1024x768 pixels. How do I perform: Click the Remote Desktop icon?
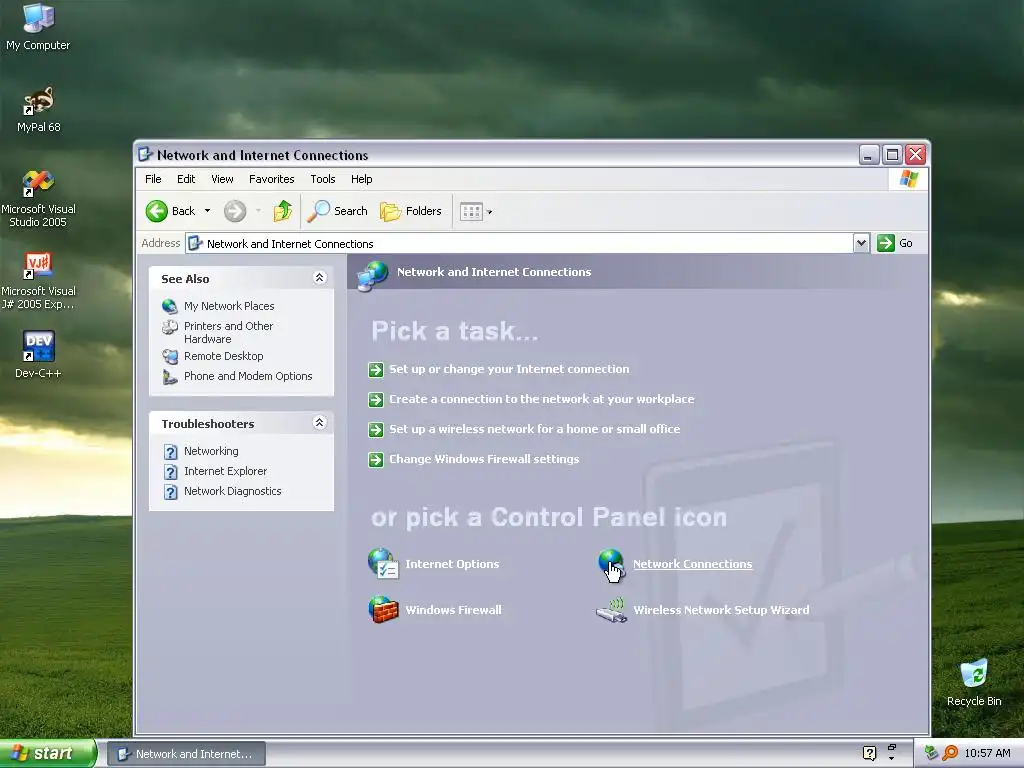[x=170, y=356]
